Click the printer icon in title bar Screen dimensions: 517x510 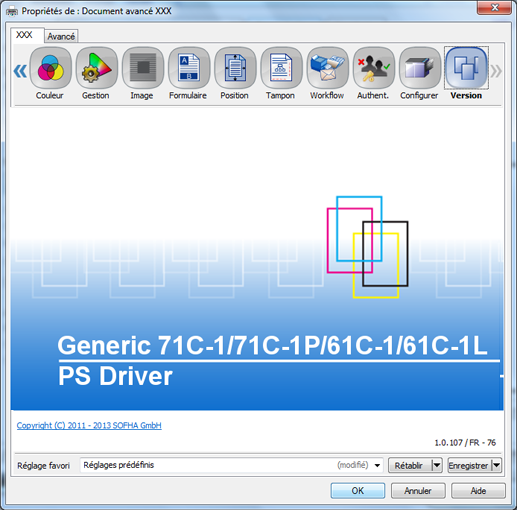tap(12, 11)
